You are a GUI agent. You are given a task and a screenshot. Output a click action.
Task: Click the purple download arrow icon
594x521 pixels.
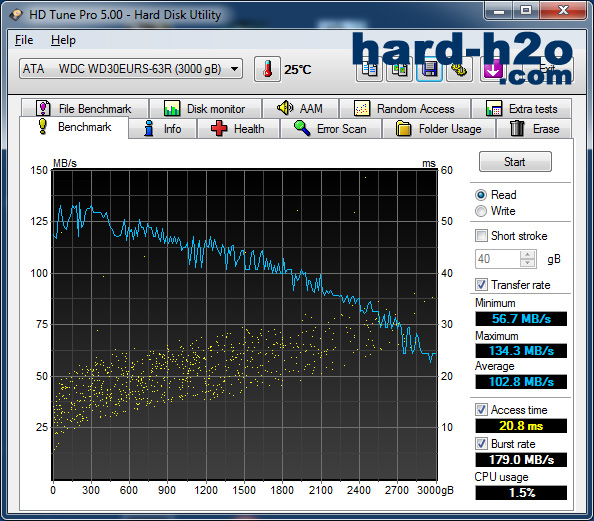(493, 69)
